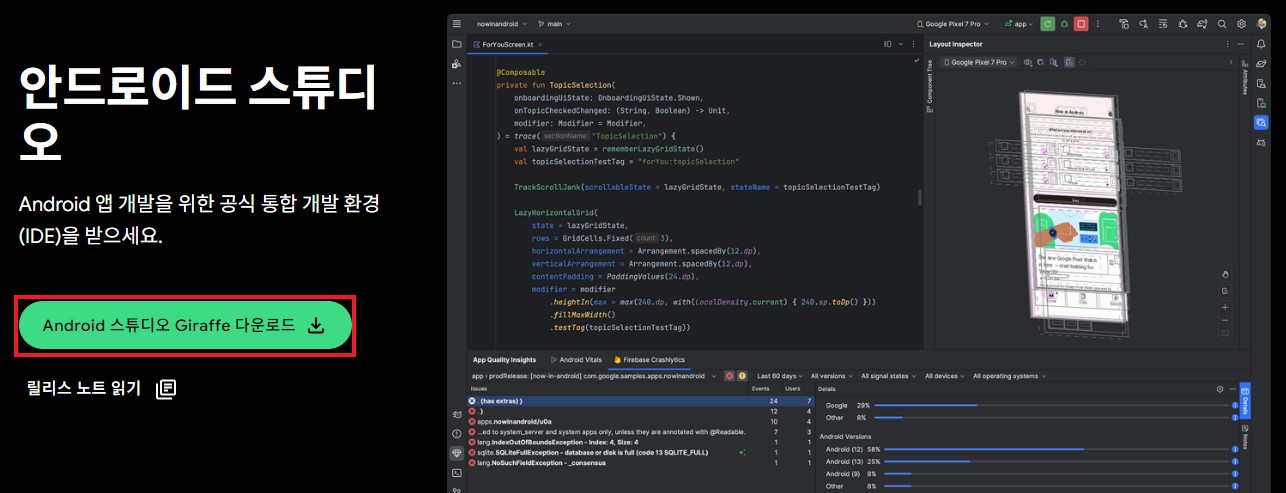1286x493 pixels.
Task: Switch to the Android Vitals tab
Action: click(x=575, y=359)
